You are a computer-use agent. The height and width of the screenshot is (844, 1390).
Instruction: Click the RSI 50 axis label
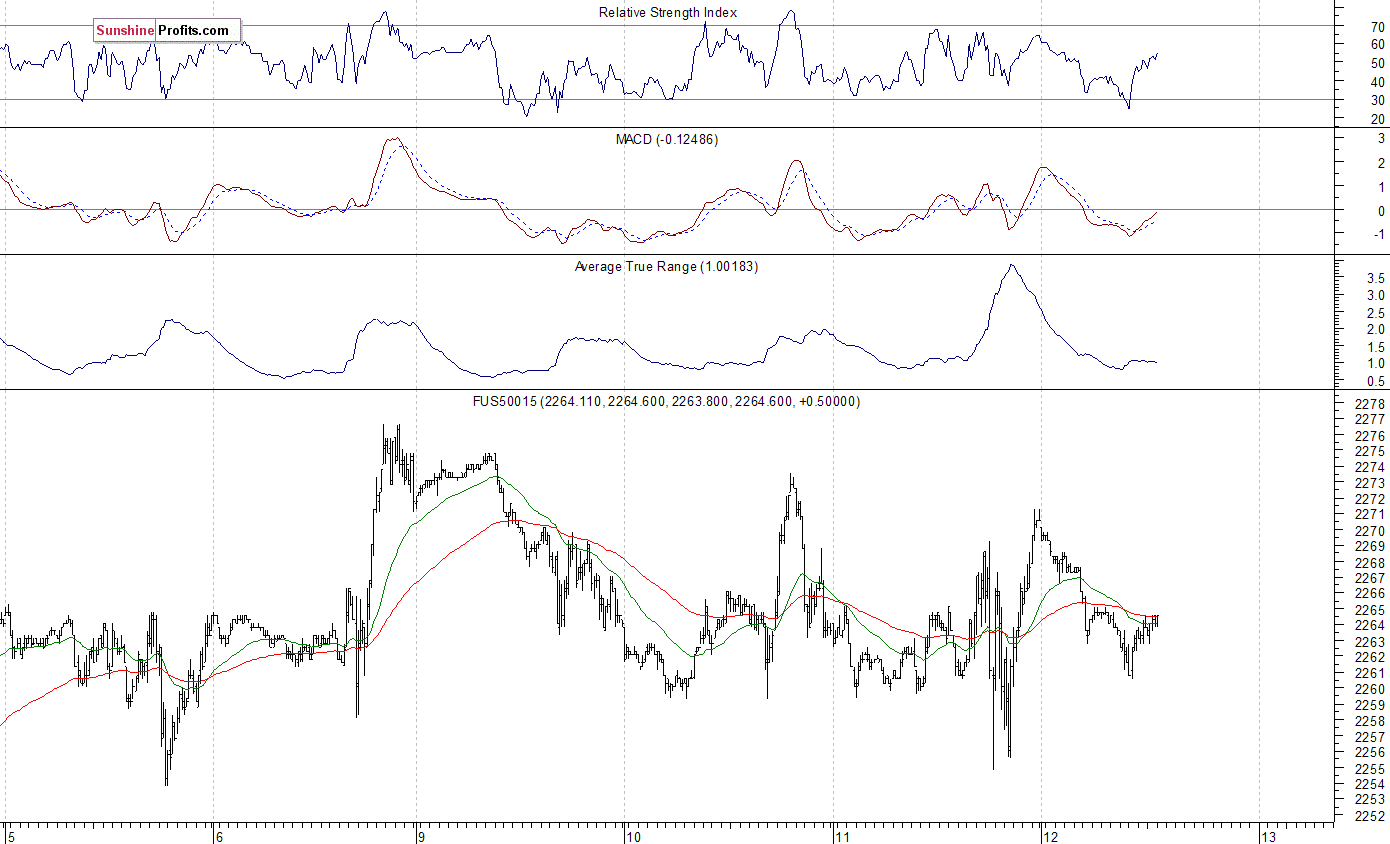tap(1377, 63)
